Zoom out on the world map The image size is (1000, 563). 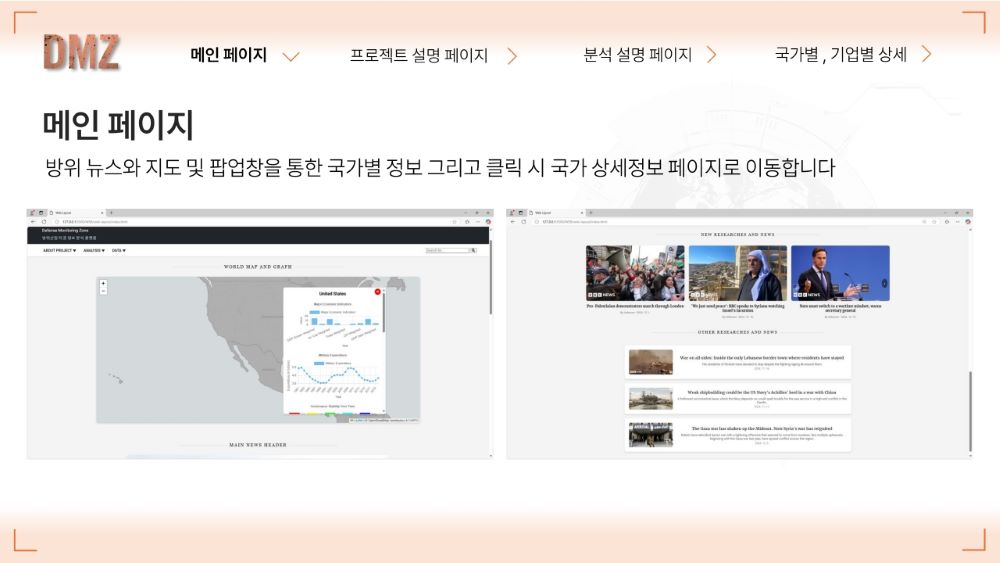[x=103, y=291]
